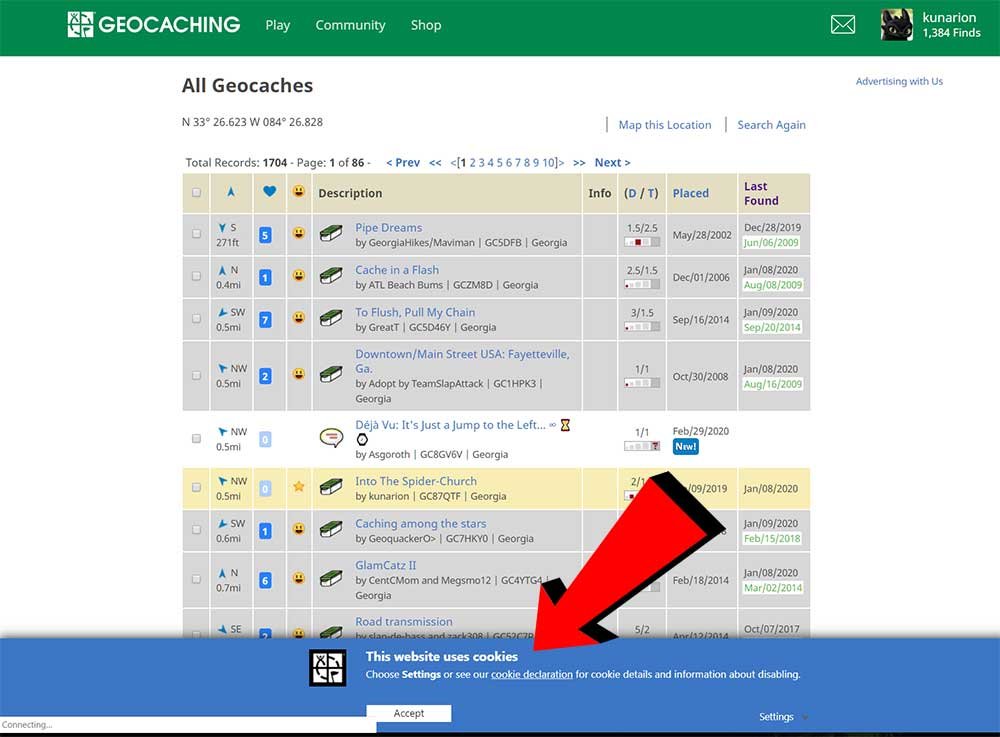
Task: Open the Community menu
Action: pos(350,25)
